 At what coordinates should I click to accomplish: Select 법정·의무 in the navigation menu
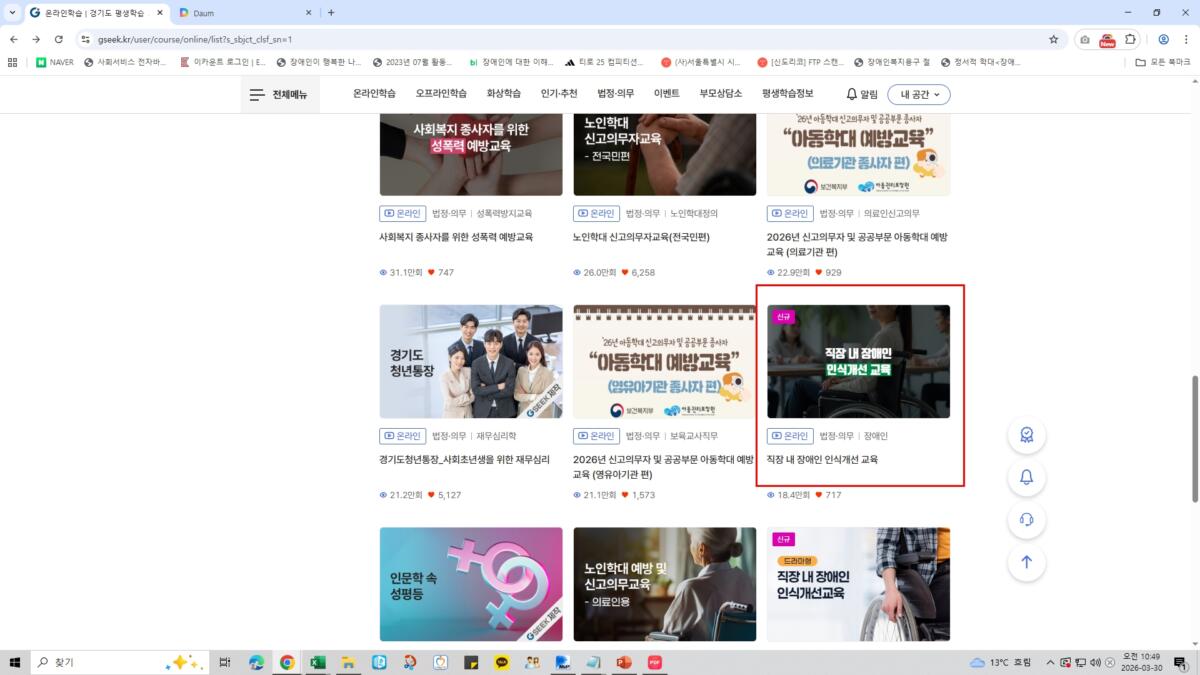click(615, 93)
